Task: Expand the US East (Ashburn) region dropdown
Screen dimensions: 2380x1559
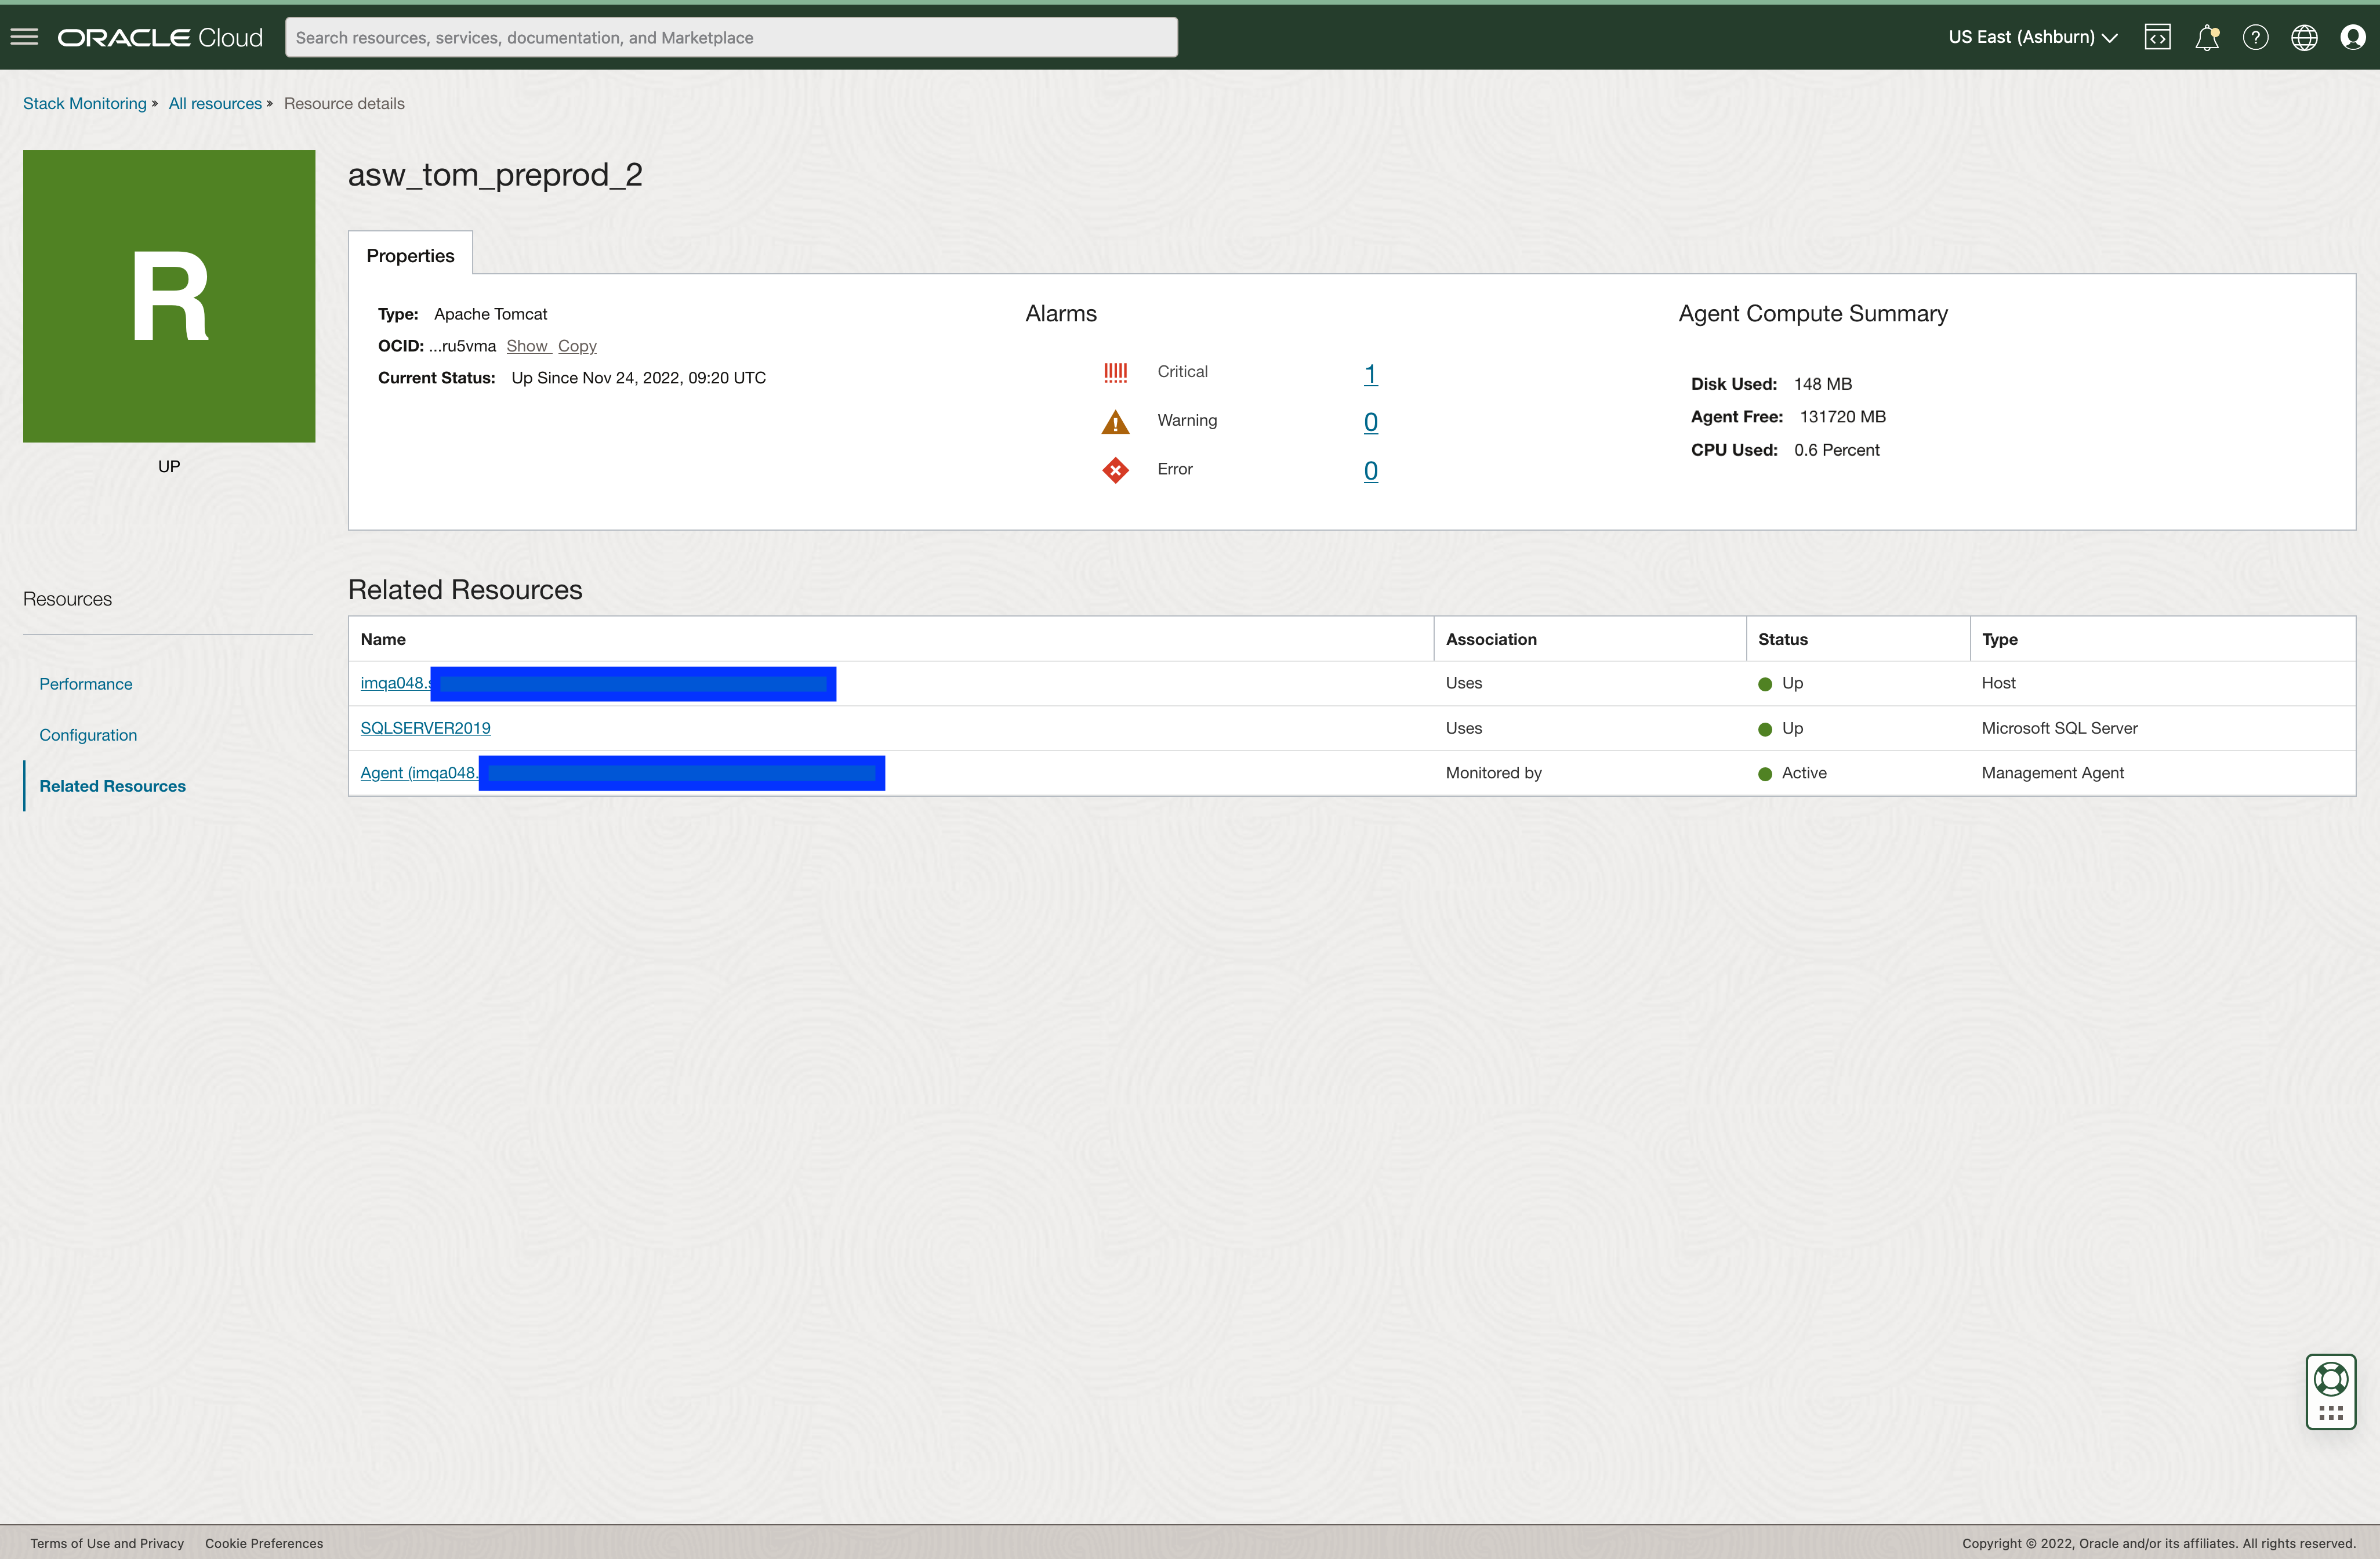Action: click(x=2032, y=37)
